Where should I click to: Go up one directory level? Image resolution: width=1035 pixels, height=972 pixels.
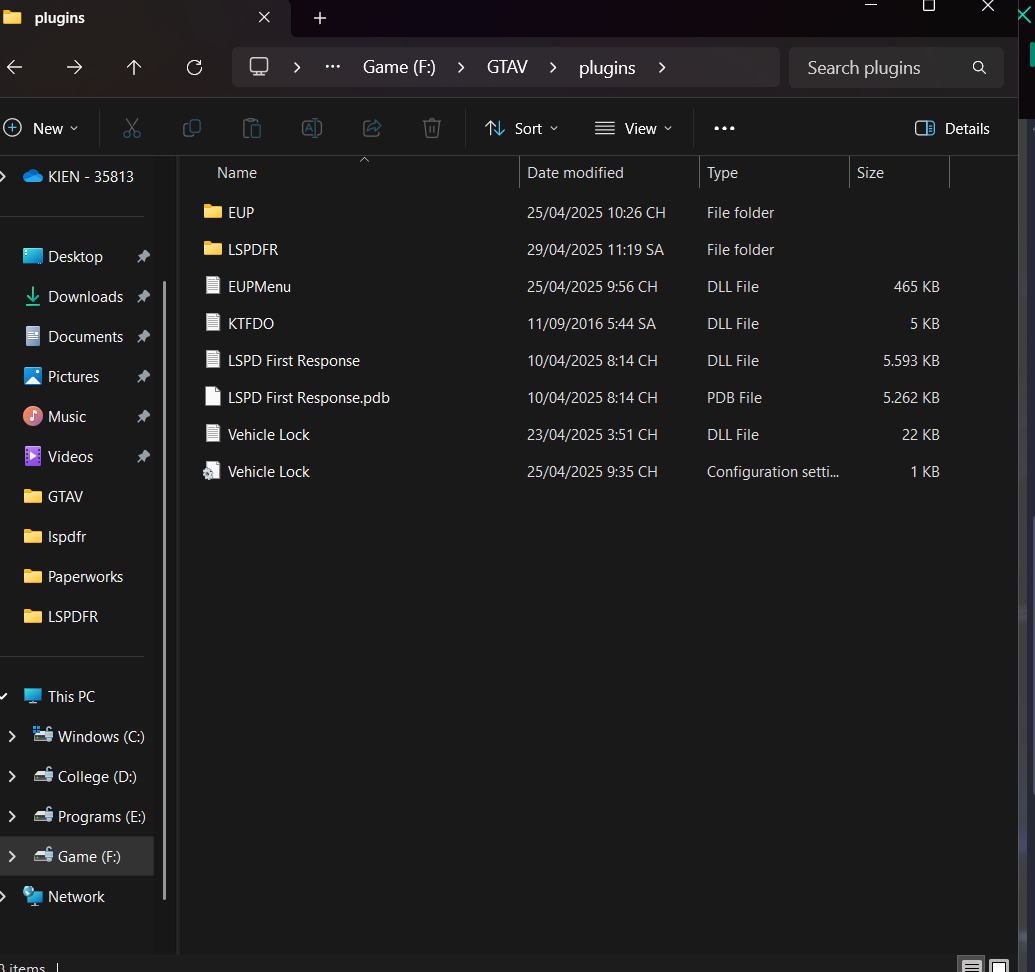tap(134, 67)
